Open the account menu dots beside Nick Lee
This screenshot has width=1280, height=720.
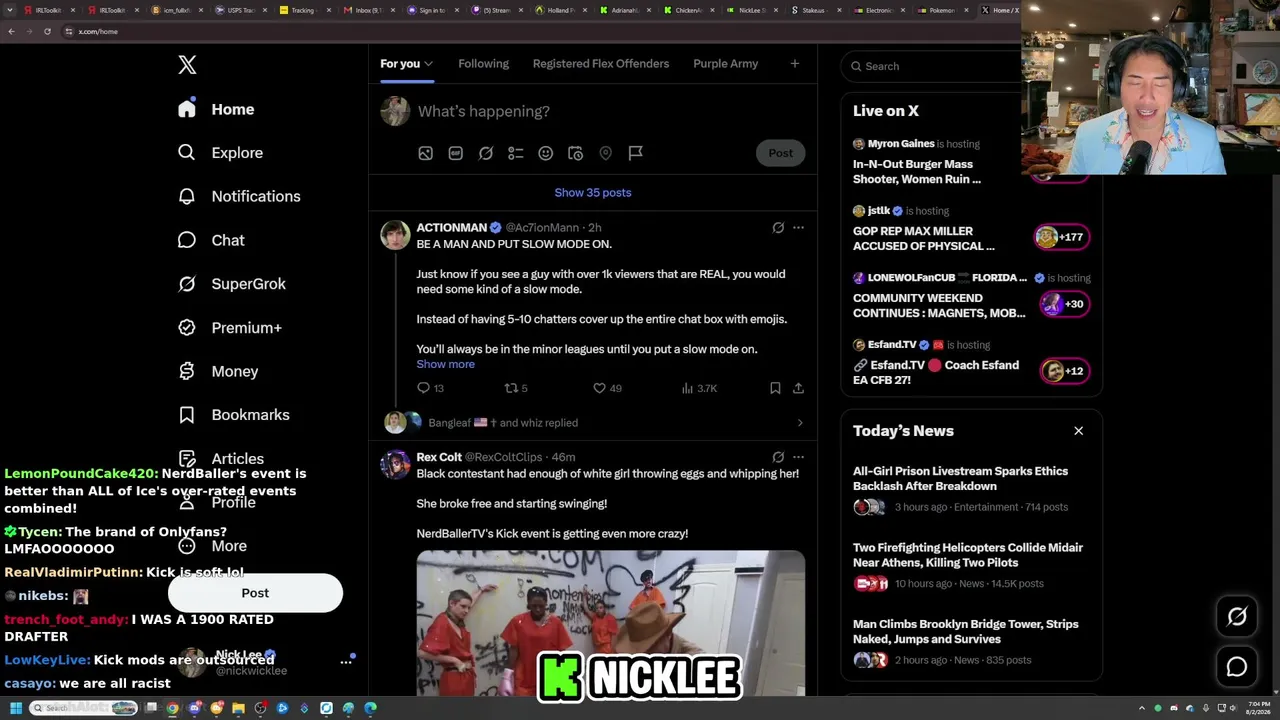point(346,661)
